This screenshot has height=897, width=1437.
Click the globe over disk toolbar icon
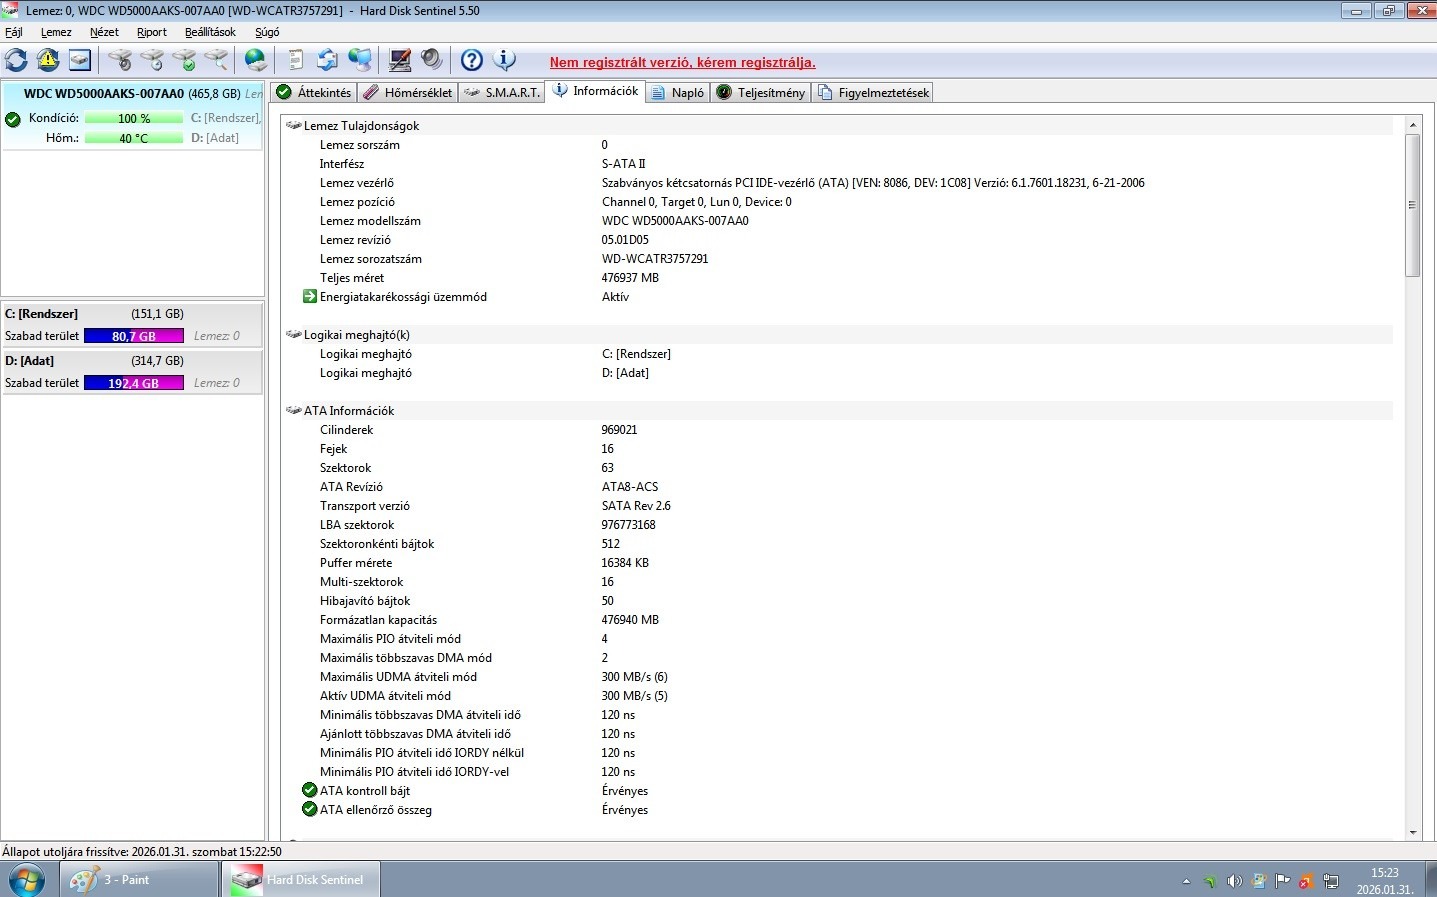256,60
